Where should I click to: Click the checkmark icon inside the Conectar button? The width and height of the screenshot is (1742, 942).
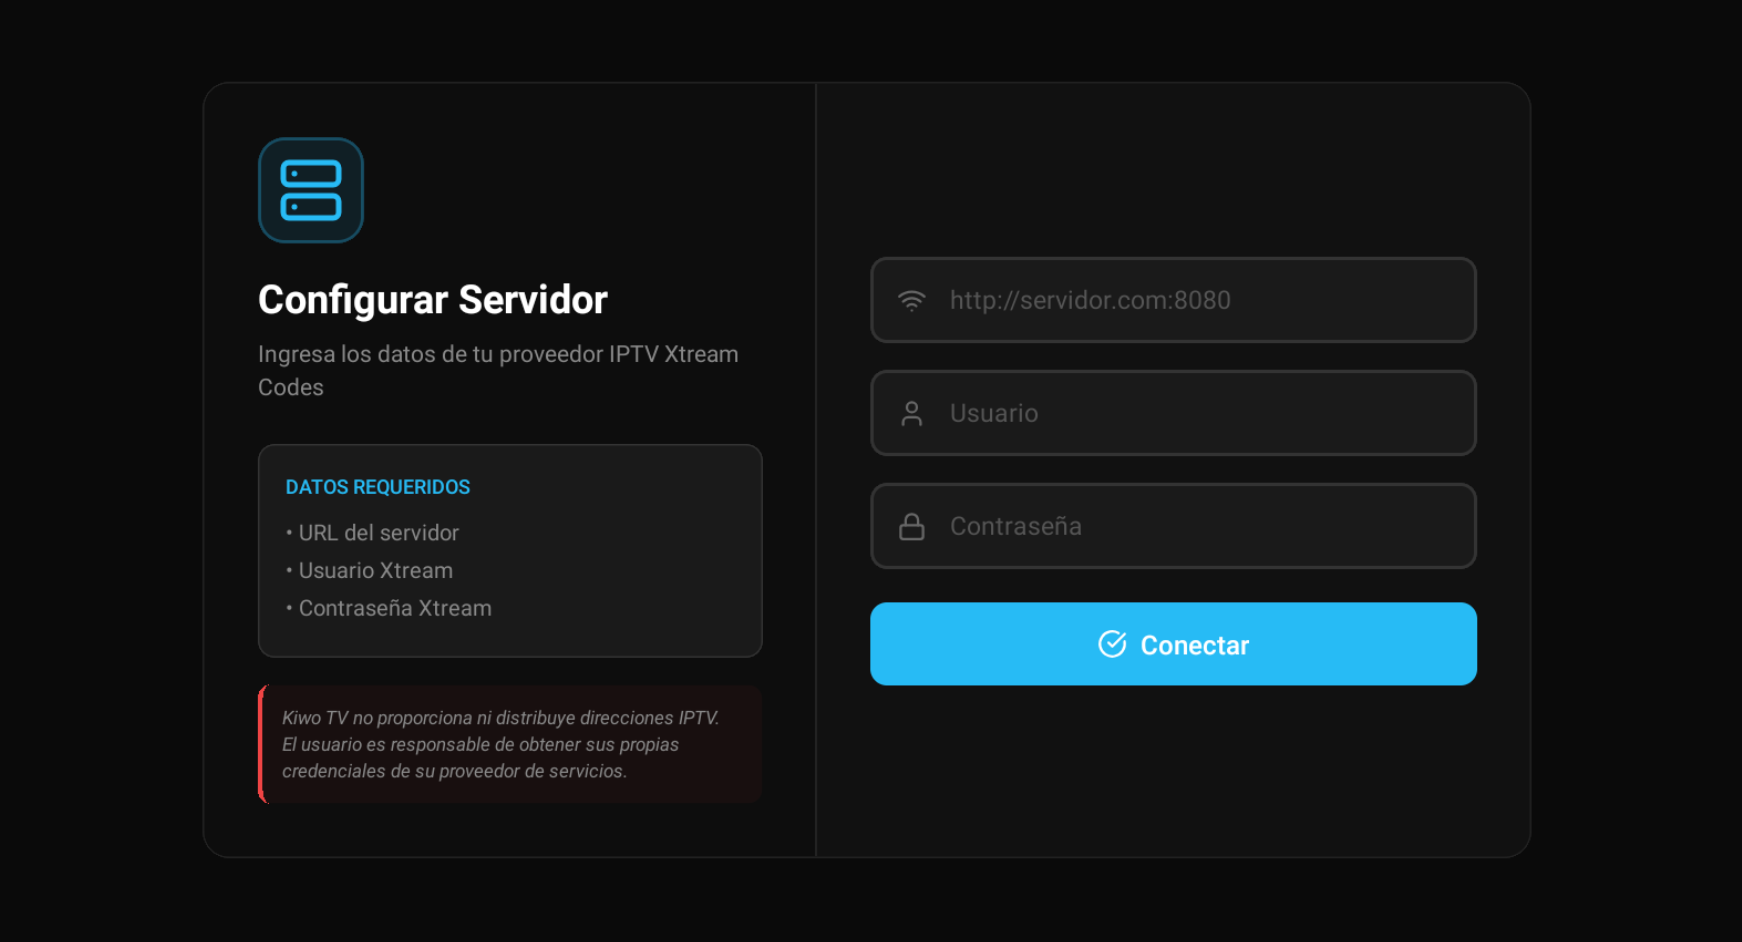pos(1112,644)
